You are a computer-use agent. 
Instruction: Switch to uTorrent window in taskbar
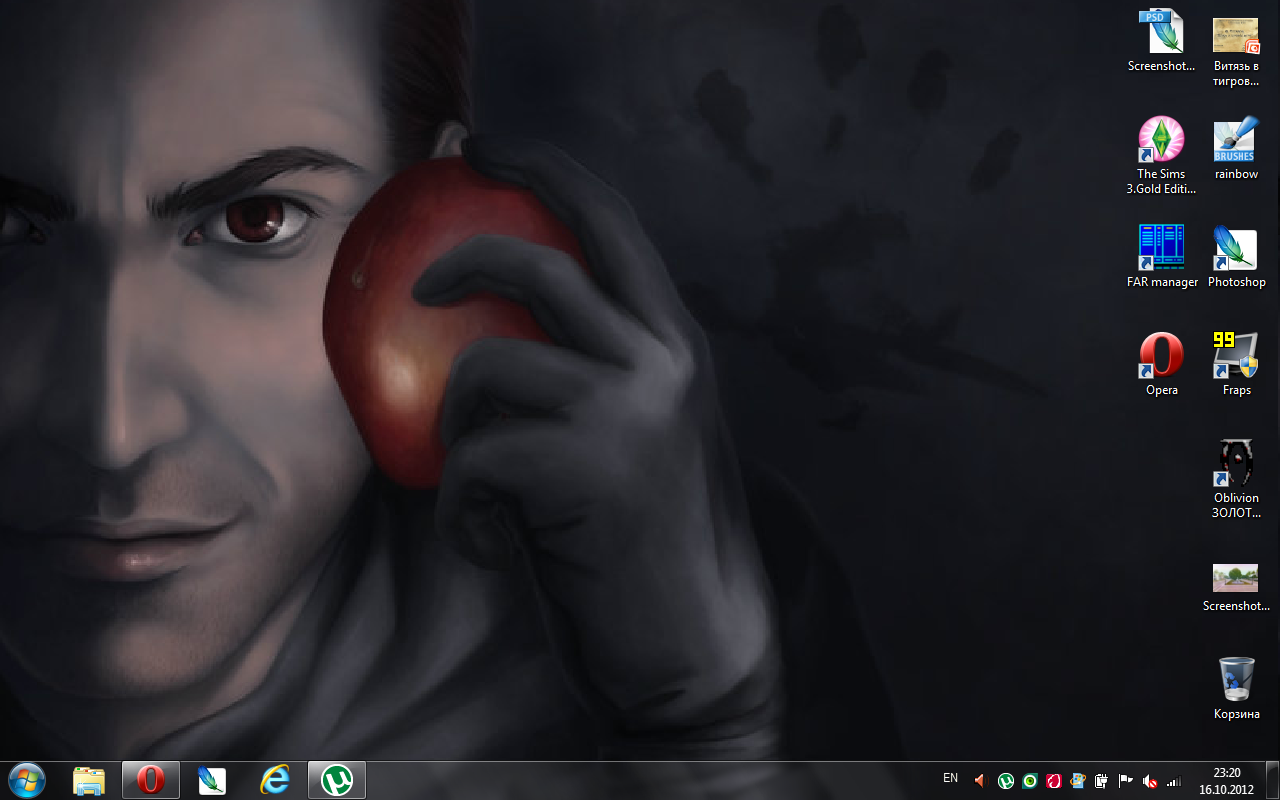(337, 780)
